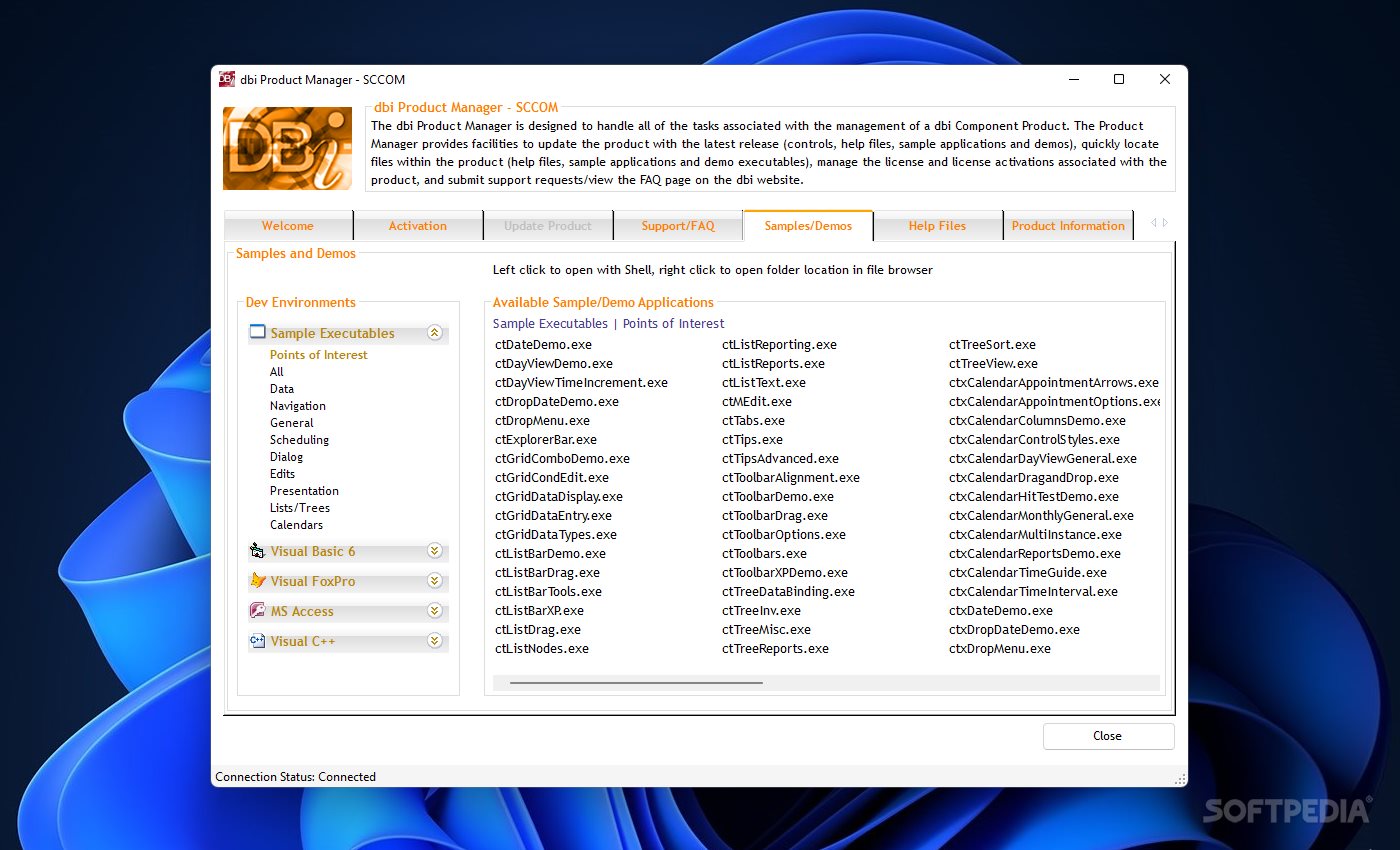Image resolution: width=1400 pixels, height=850 pixels.
Task: Open the Support/FAQ tab
Action: 678,226
